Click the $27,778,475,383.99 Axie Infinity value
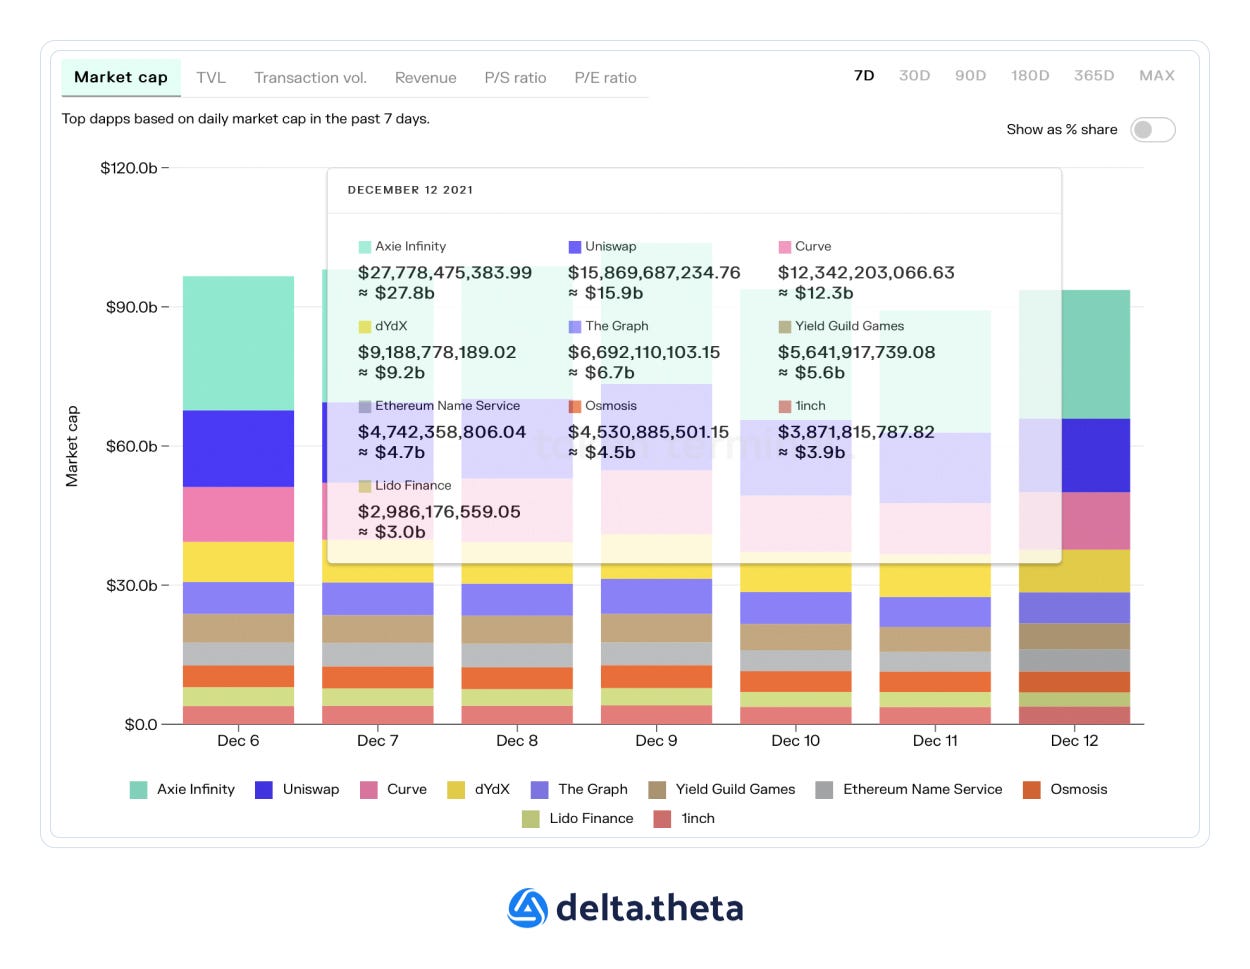The width and height of the screenshot is (1250, 969). pos(445,272)
